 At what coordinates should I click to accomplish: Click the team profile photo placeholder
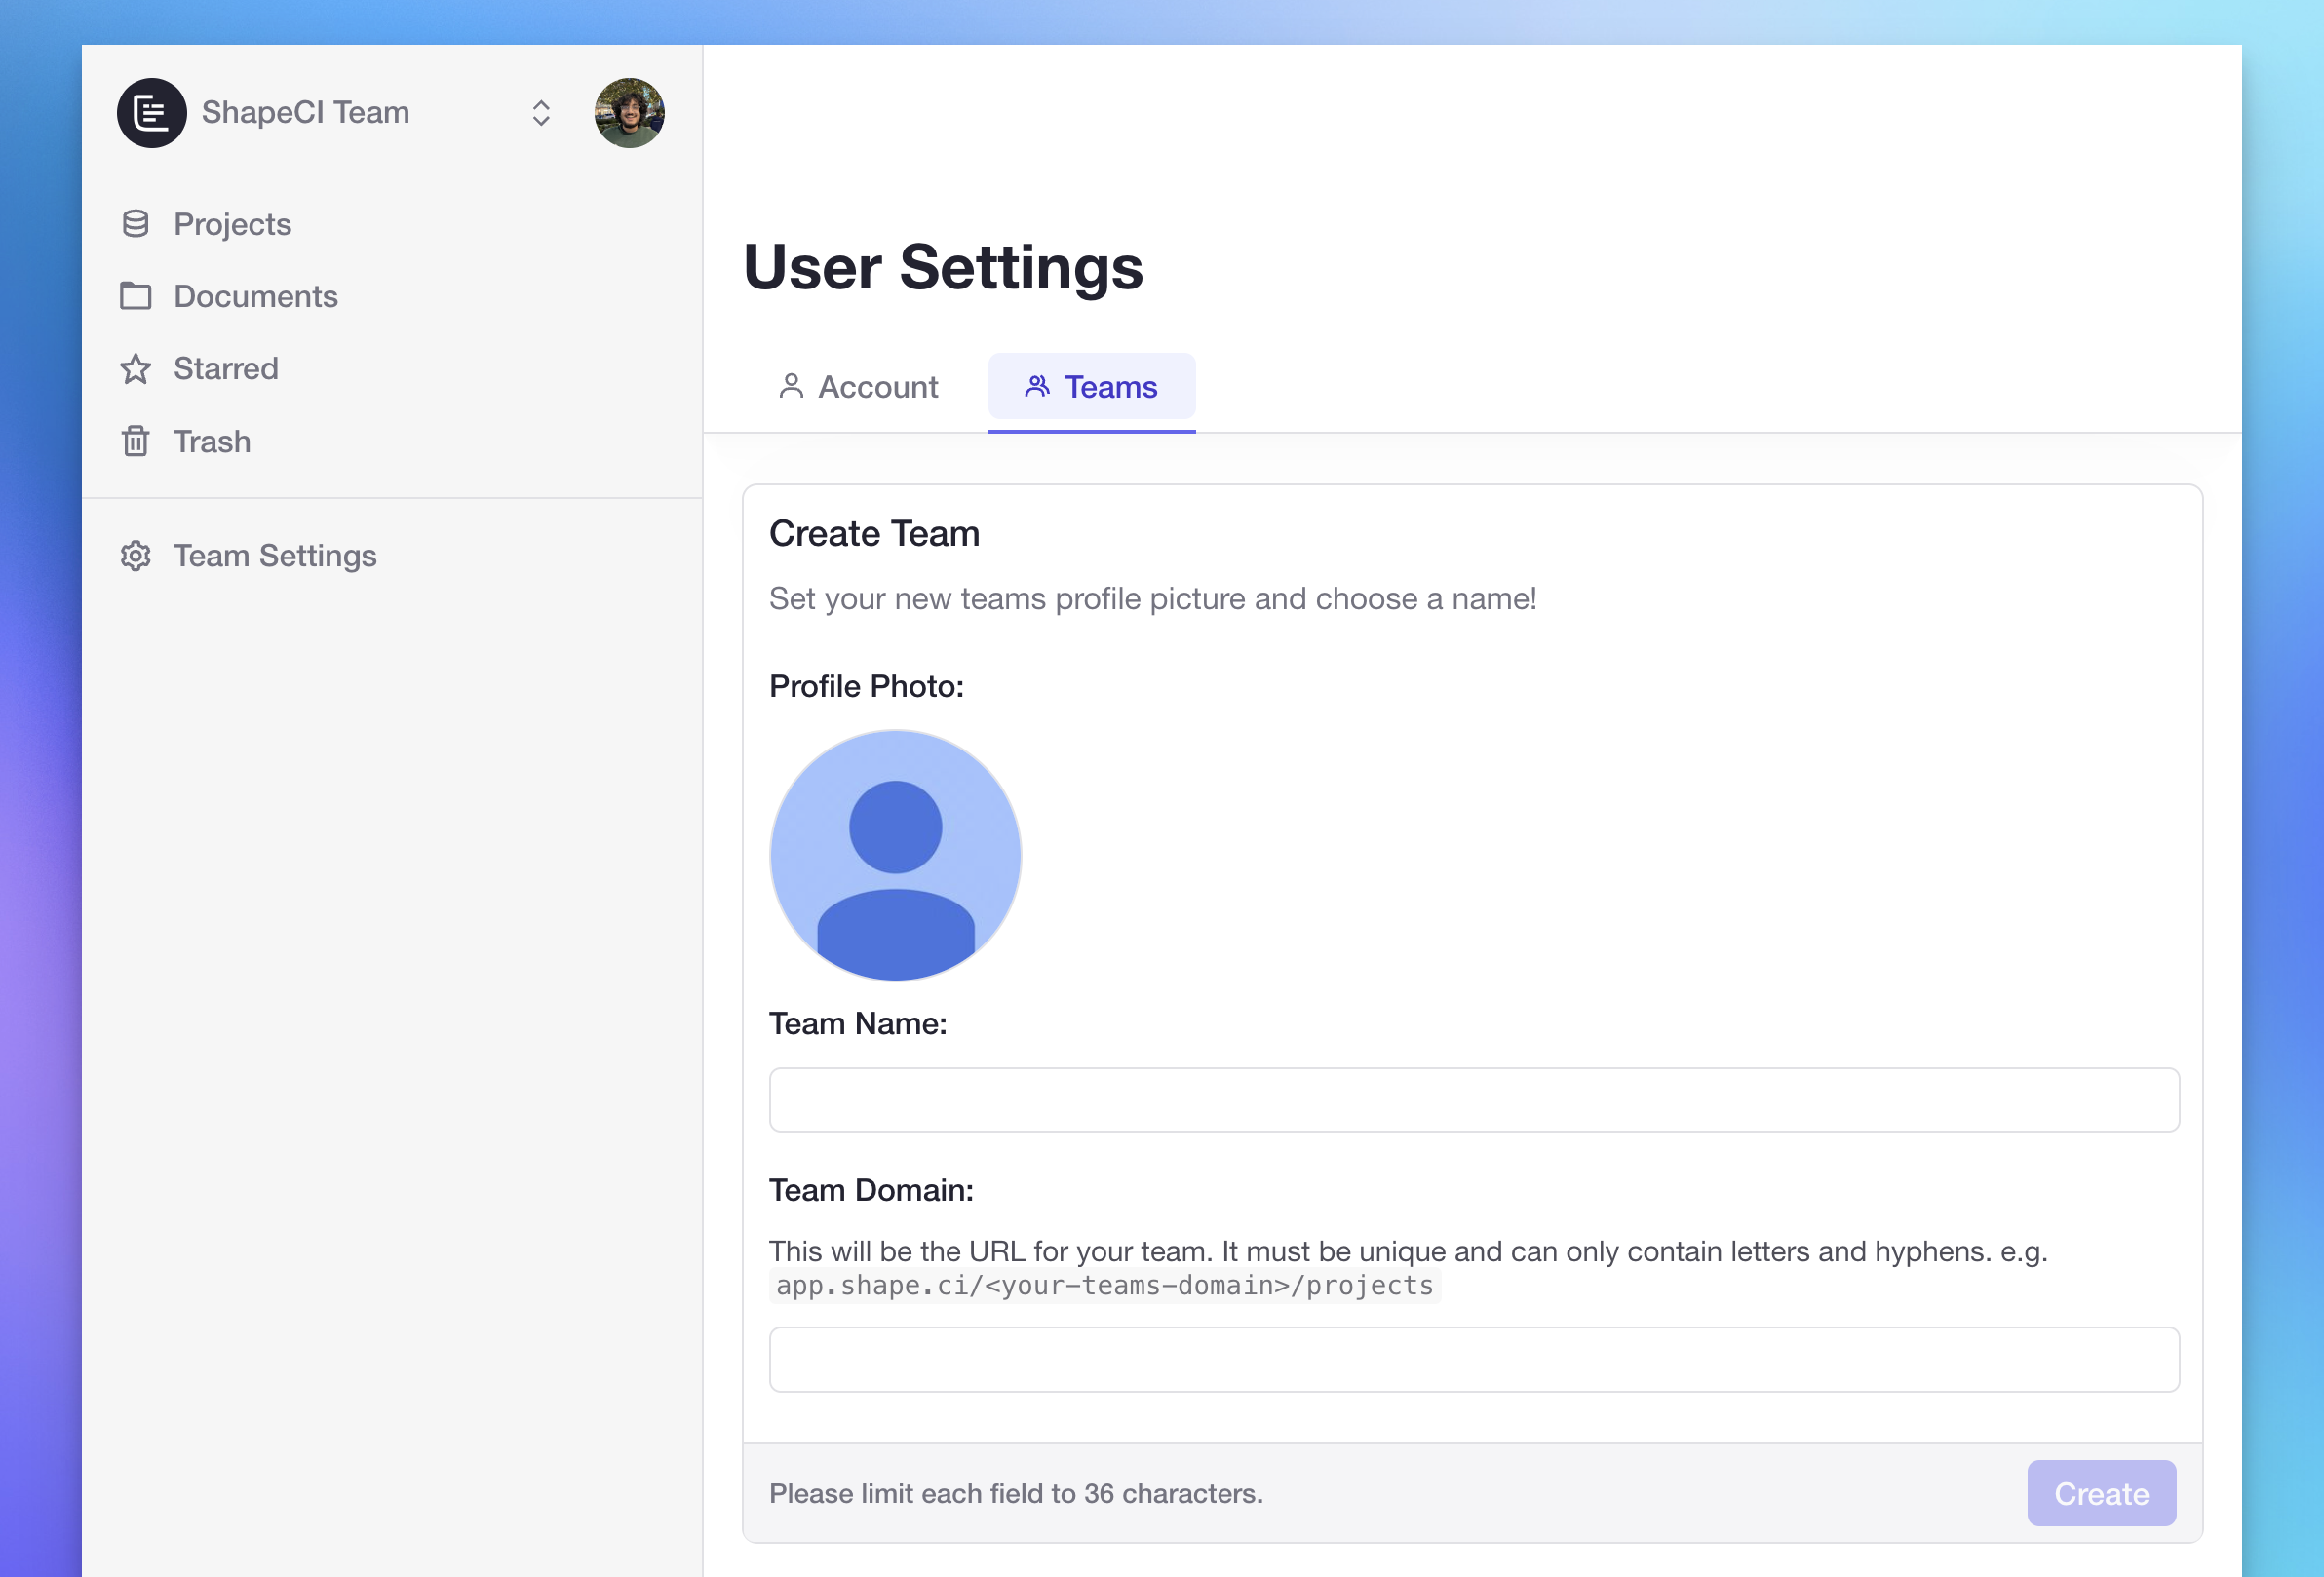(895, 855)
